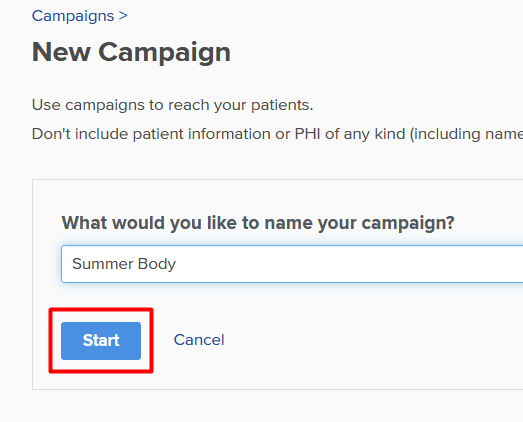The image size is (523, 422).
Task: Go back to Campaigns via breadcrumb link
Action: point(73,16)
